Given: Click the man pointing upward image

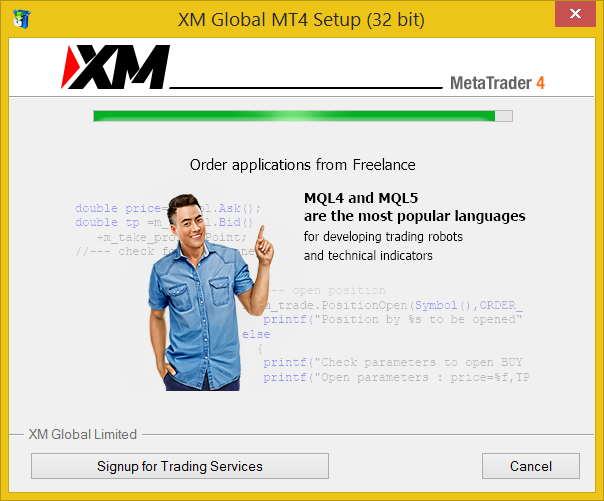Looking at the screenshot, I should point(211,293).
